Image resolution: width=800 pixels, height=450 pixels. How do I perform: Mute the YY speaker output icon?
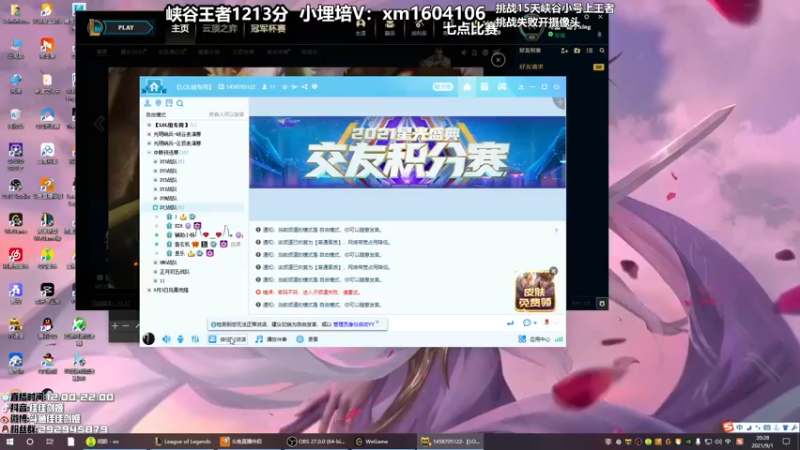166,339
